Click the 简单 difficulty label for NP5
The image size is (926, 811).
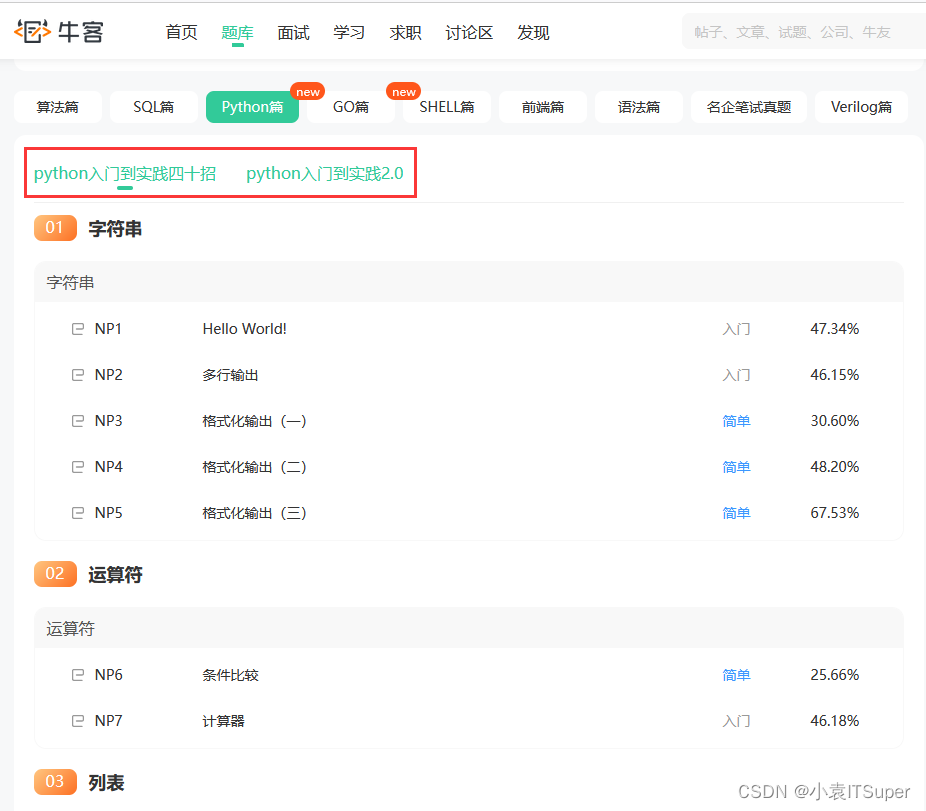736,513
